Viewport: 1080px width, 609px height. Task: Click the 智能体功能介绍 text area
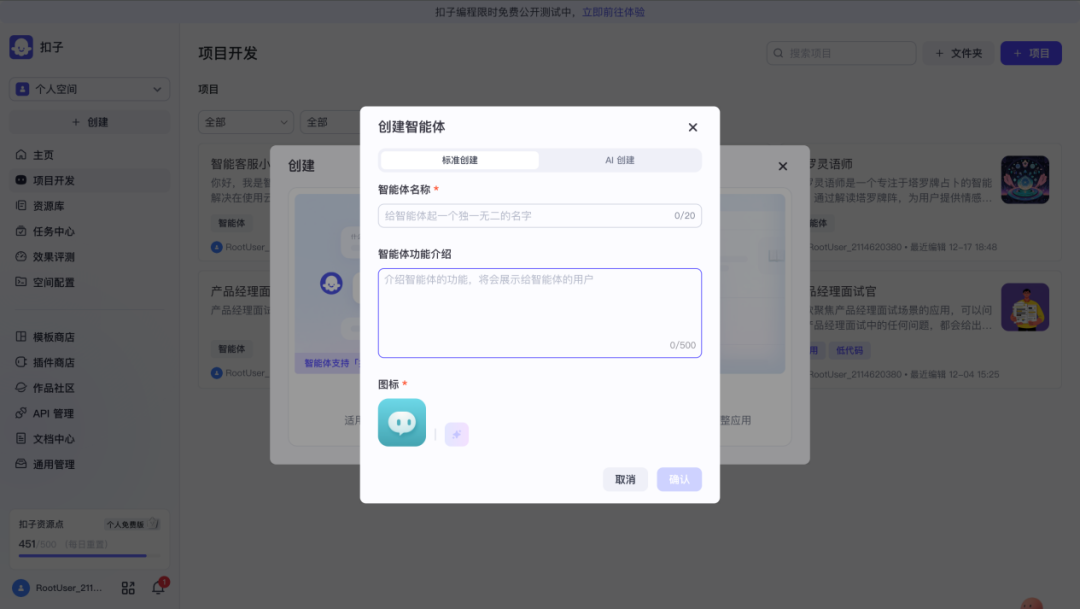pyautogui.click(x=540, y=312)
